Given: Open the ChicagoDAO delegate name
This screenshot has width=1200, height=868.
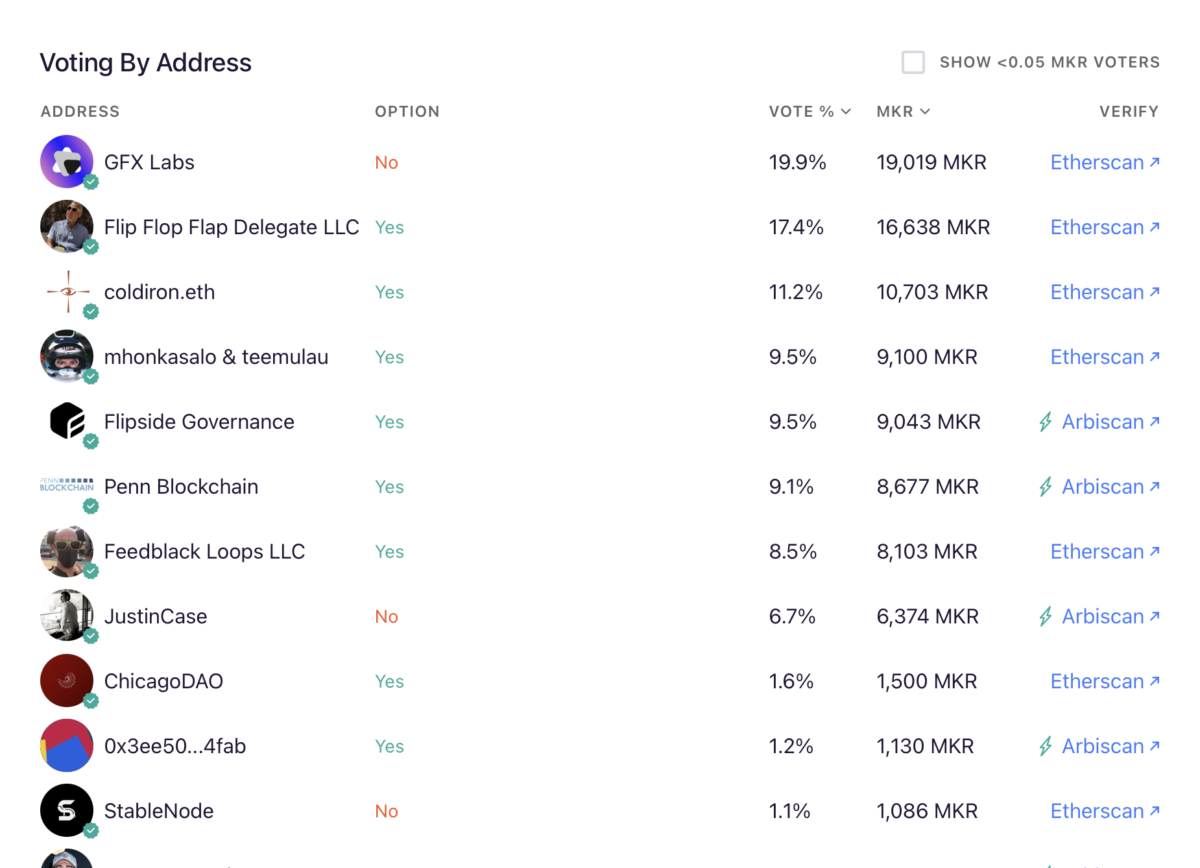Looking at the screenshot, I should (163, 681).
